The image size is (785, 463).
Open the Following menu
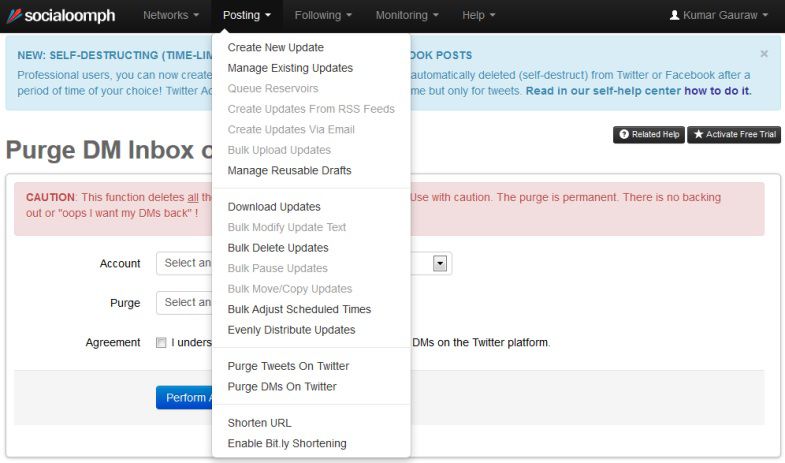click(323, 16)
